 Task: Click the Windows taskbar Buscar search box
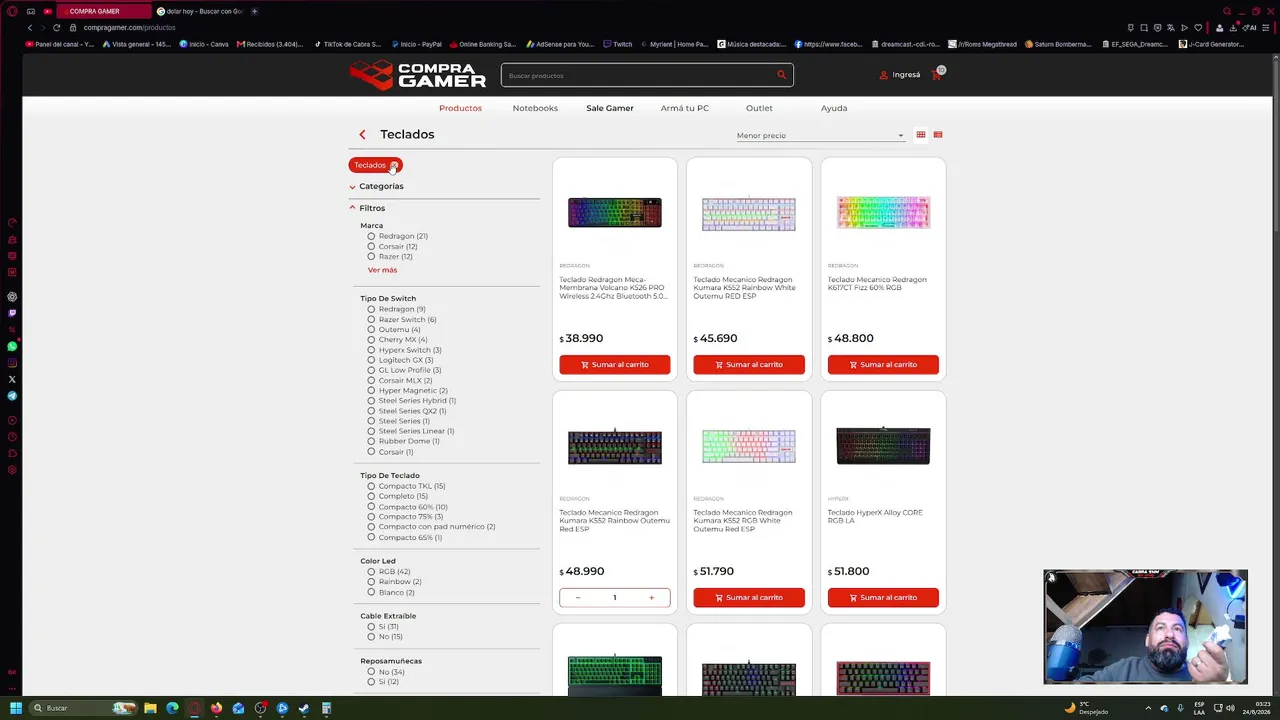pyautogui.click(x=82, y=708)
